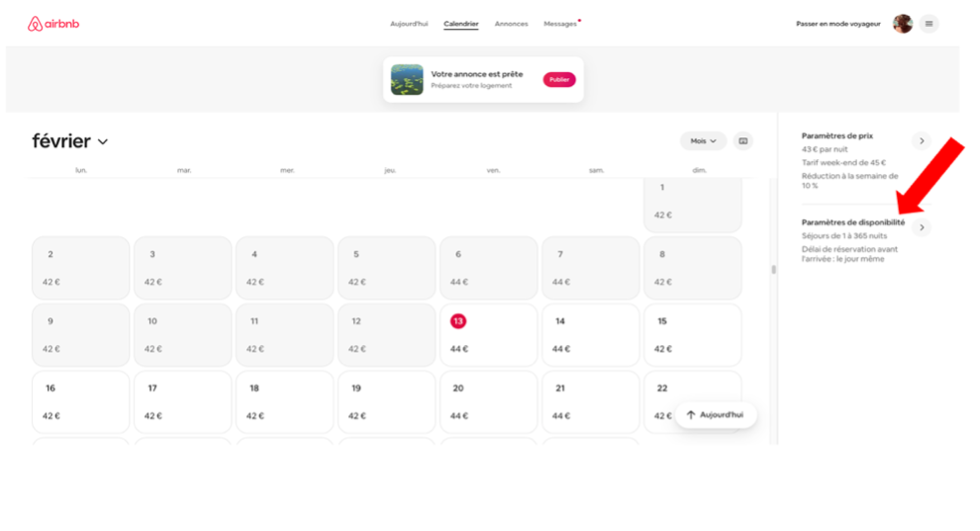This screenshot has width=980, height=531.
Task: Click the Airbnb logo
Action: [54, 24]
